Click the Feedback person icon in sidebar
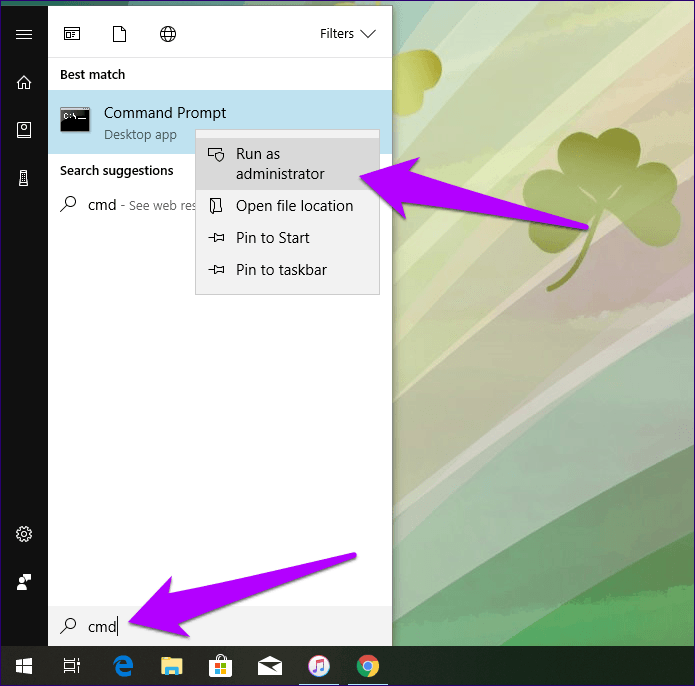695x686 pixels. pyautogui.click(x=24, y=582)
